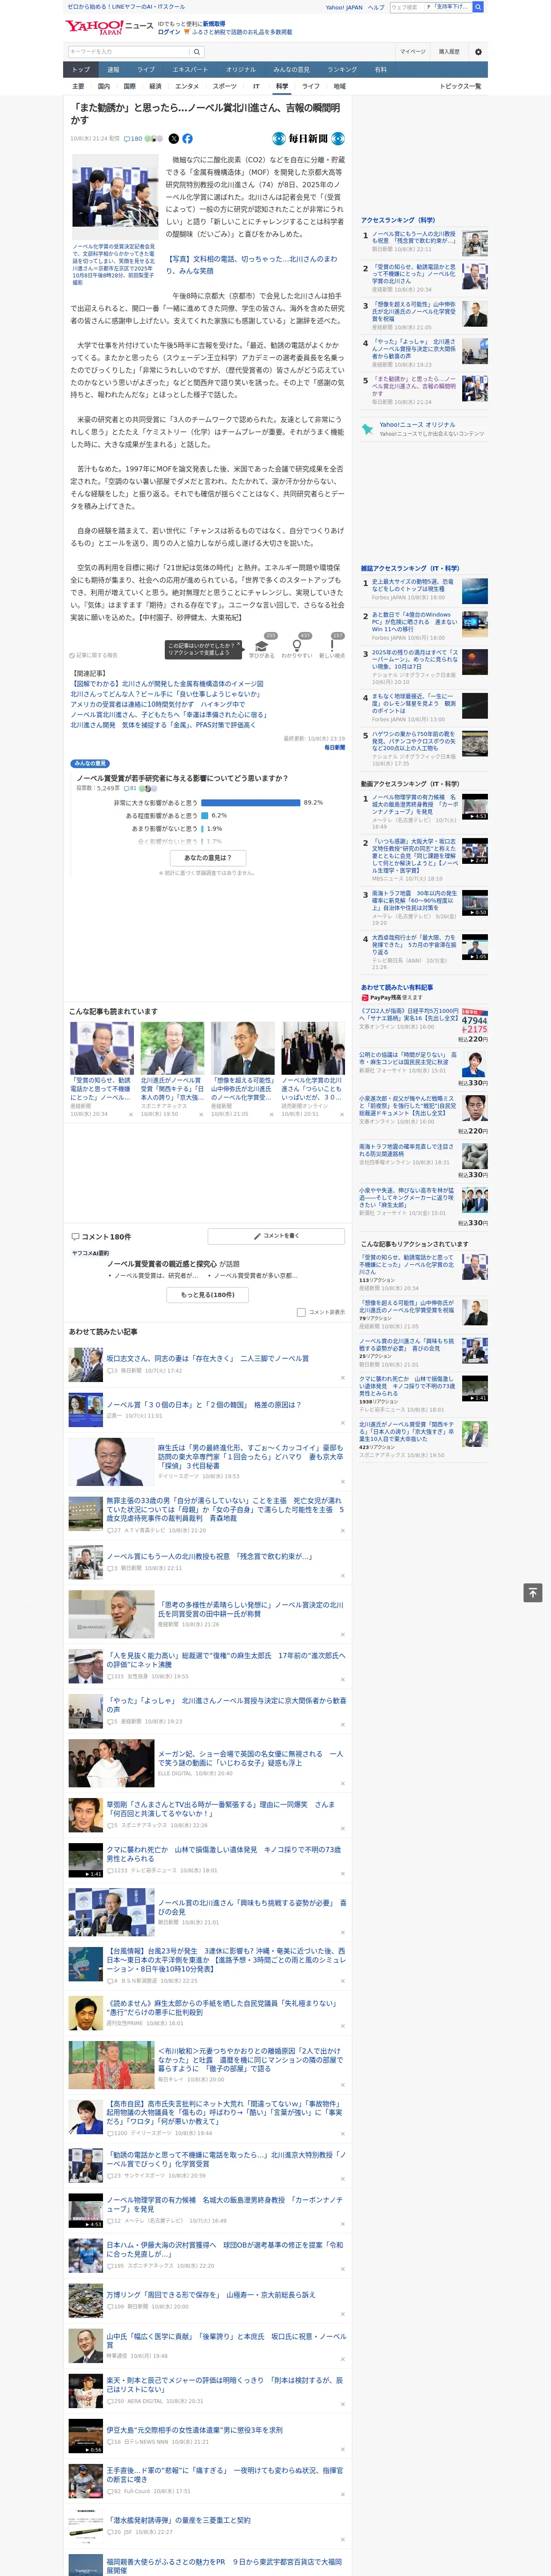Open 【写真】文科相の電話 link in article
551x2576 pixels.
[251, 265]
